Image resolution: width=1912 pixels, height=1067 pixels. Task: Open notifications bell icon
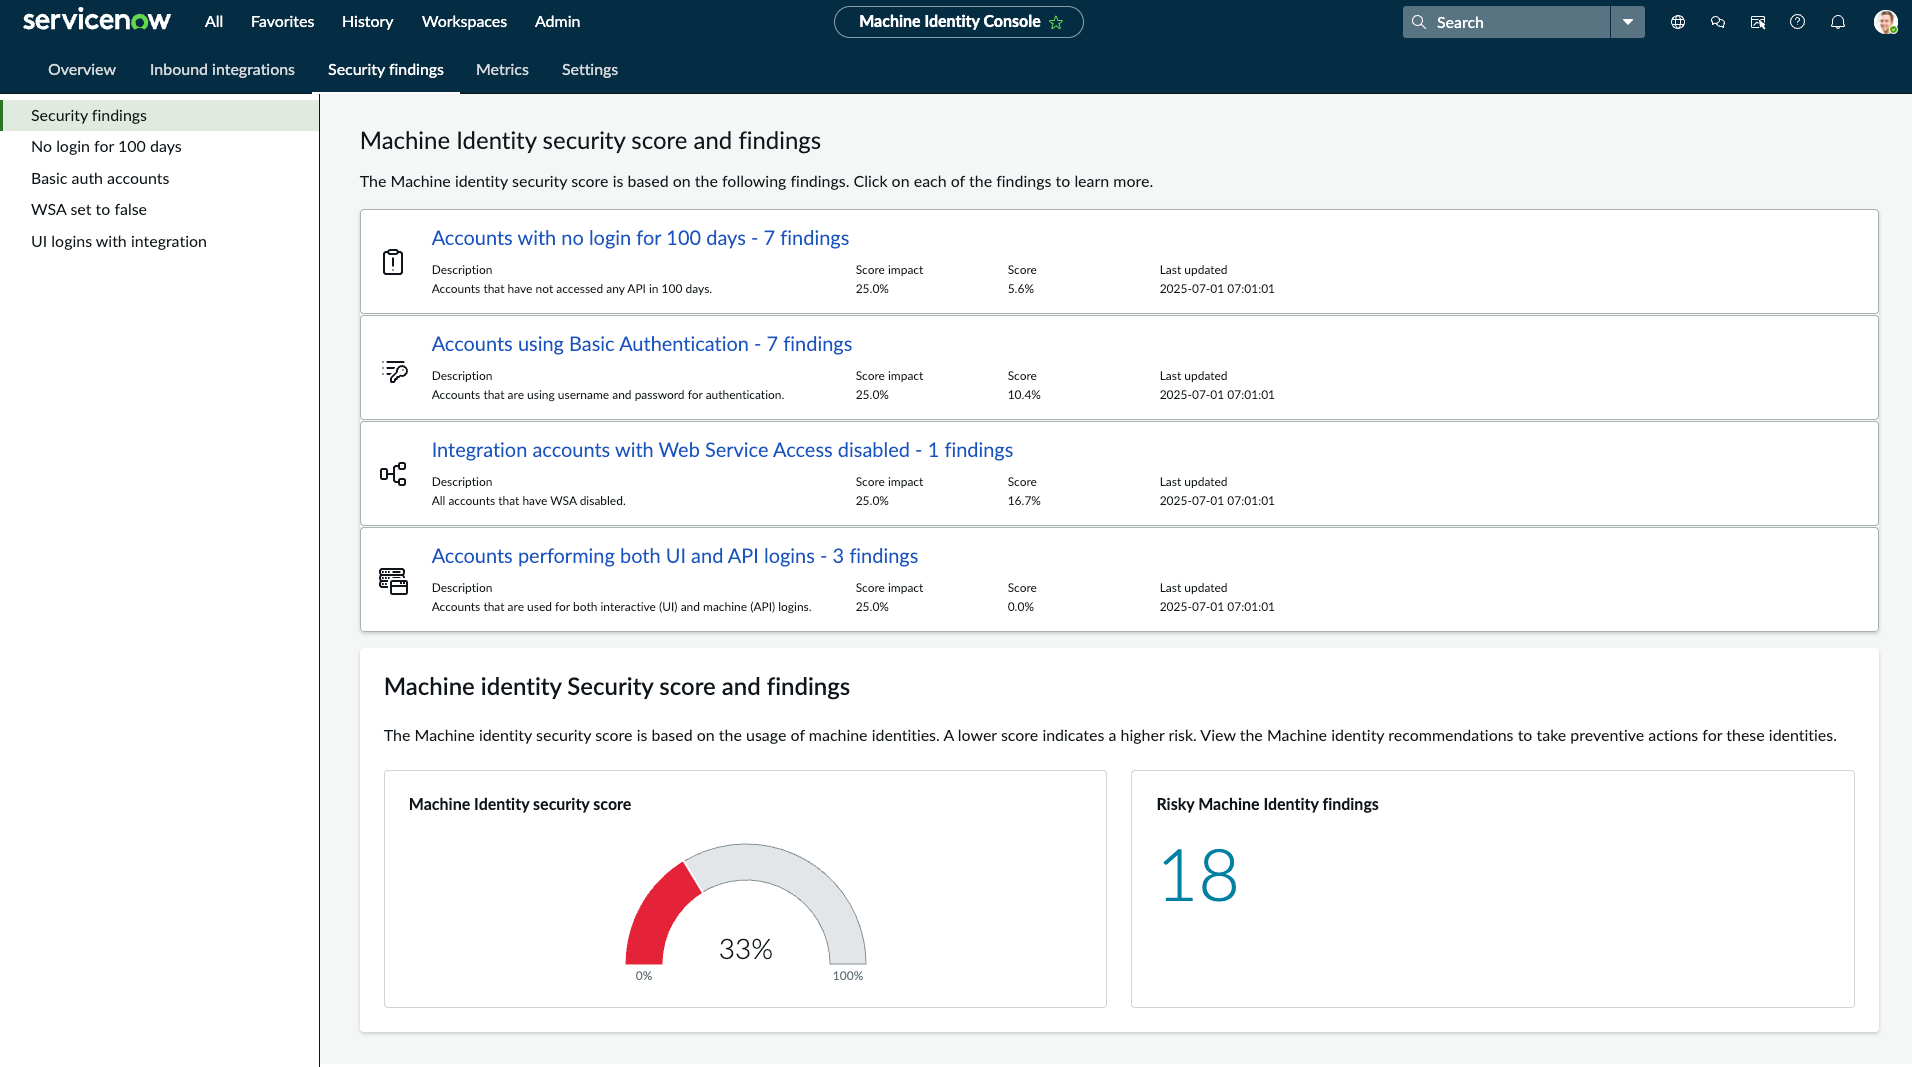pyautogui.click(x=1838, y=22)
